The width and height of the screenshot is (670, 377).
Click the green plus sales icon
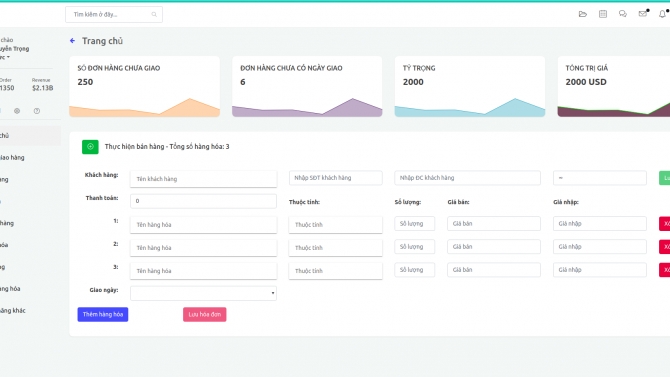click(90, 147)
